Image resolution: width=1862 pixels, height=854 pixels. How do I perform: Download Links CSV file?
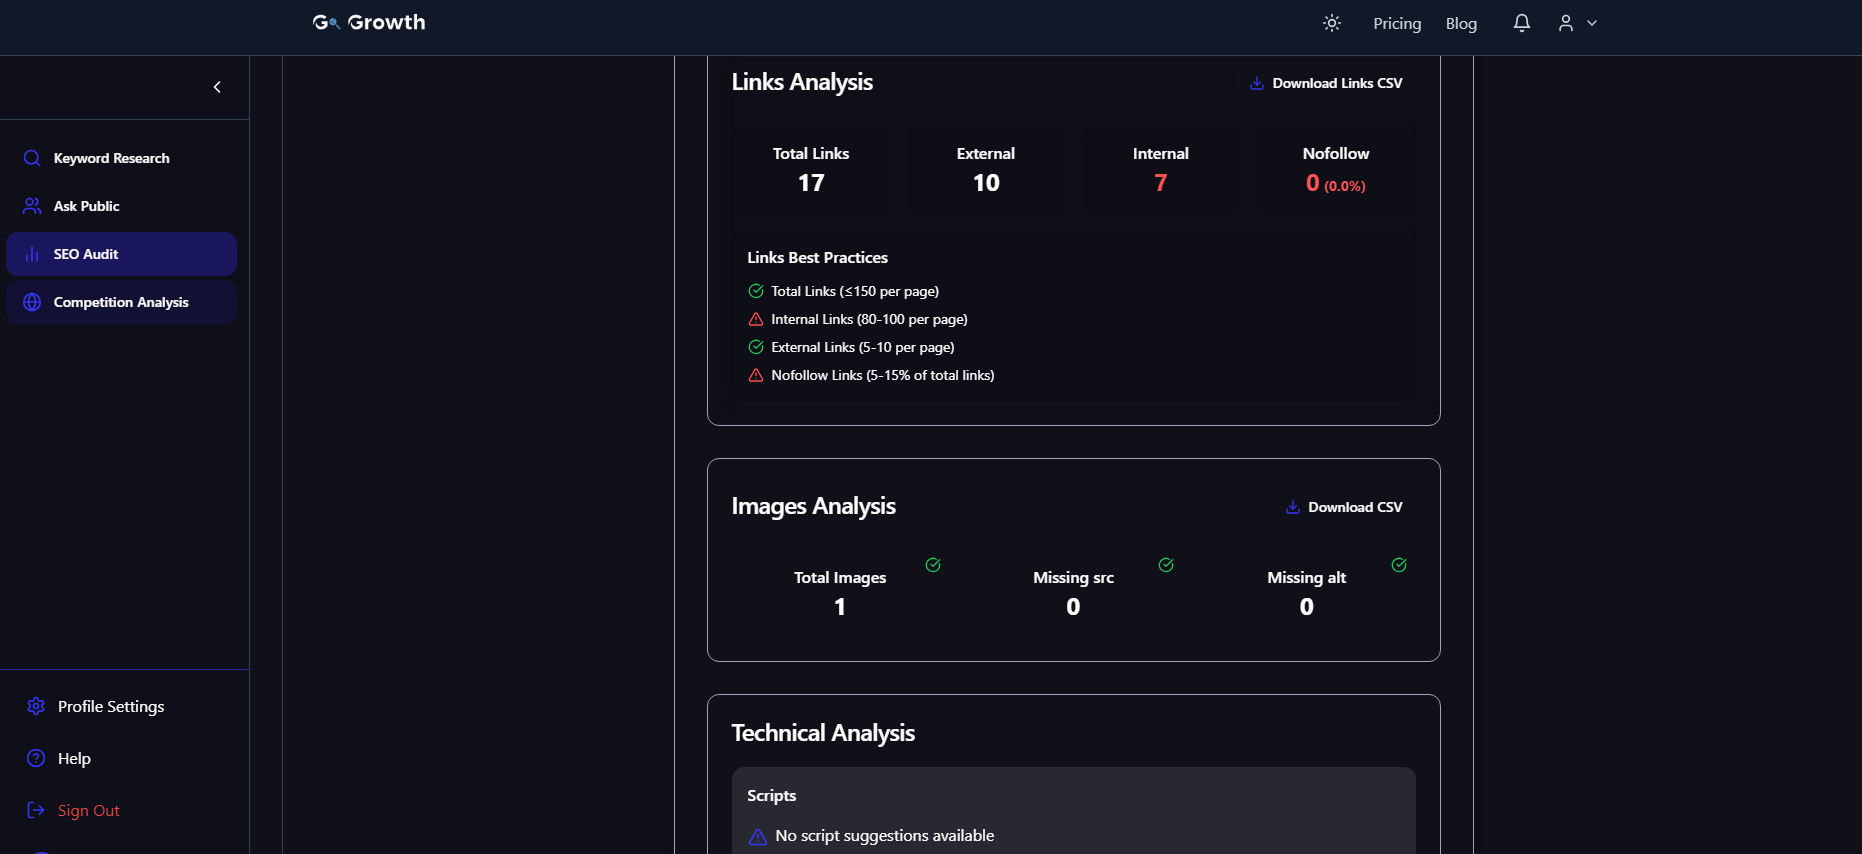click(1326, 83)
